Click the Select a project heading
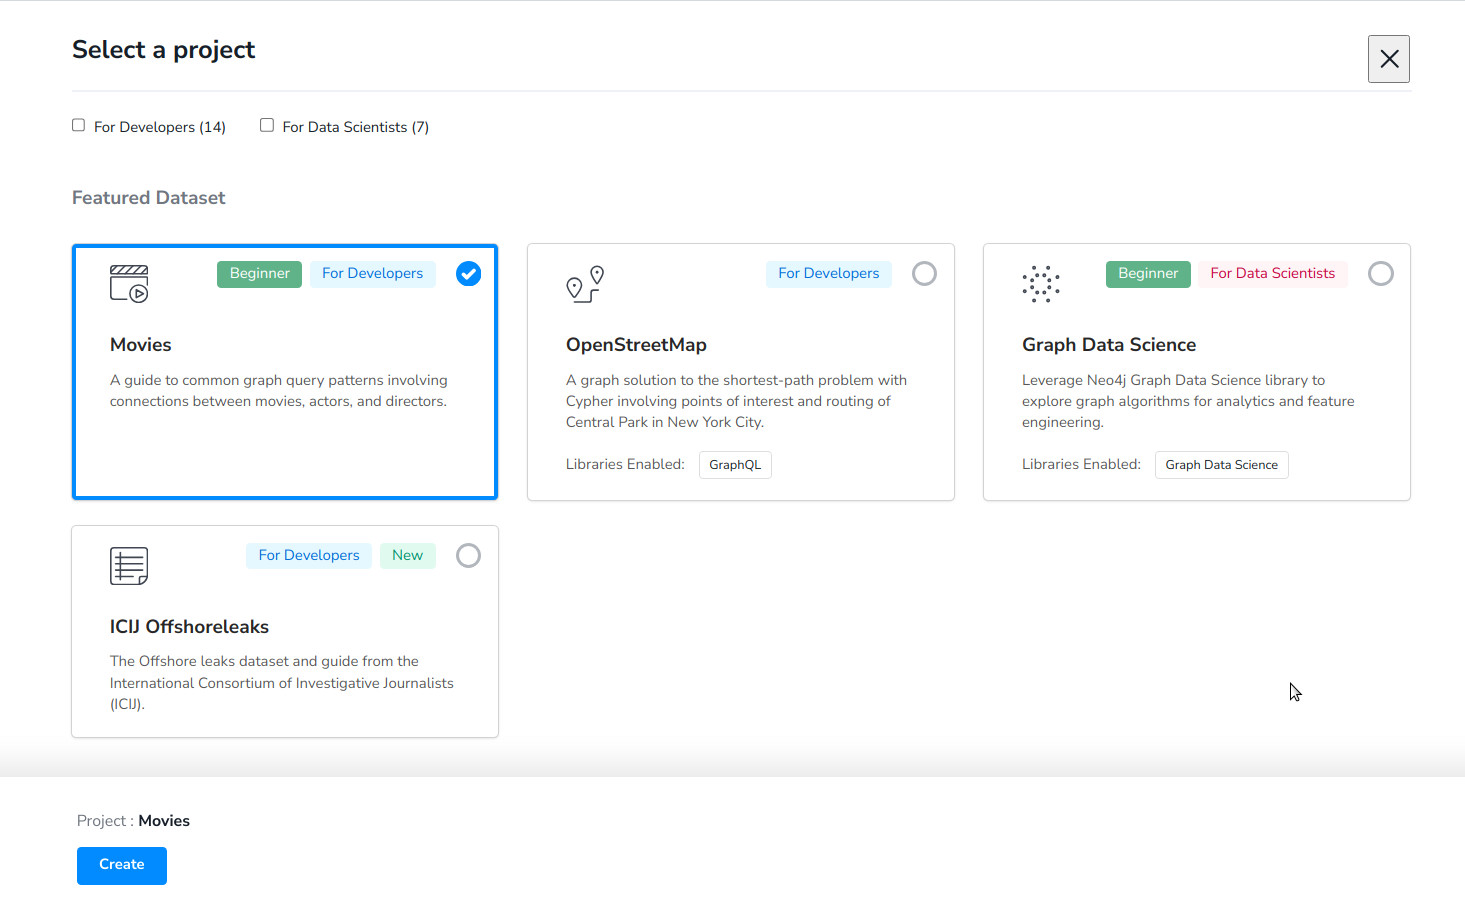 pos(163,50)
